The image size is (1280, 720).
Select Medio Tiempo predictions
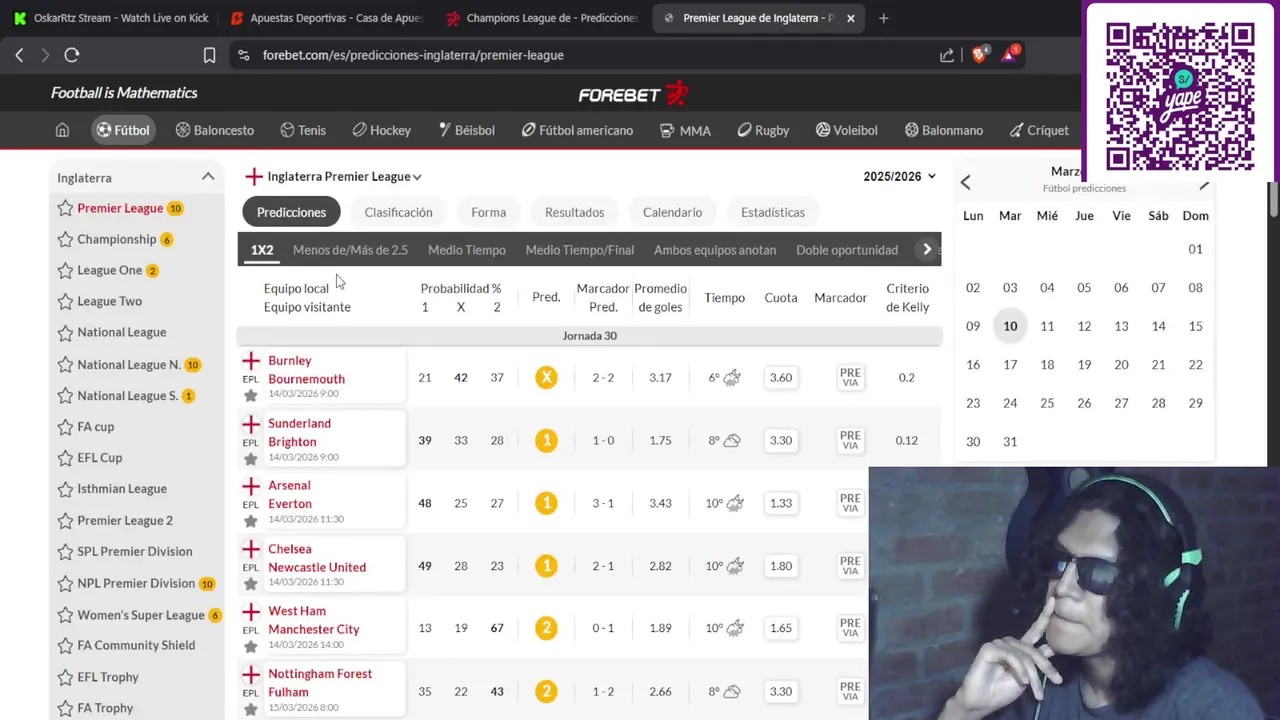tap(467, 250)
